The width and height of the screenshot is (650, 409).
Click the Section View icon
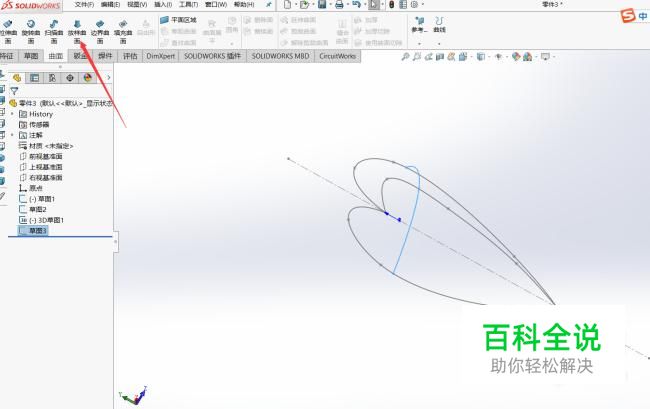[x=440, y=56]
